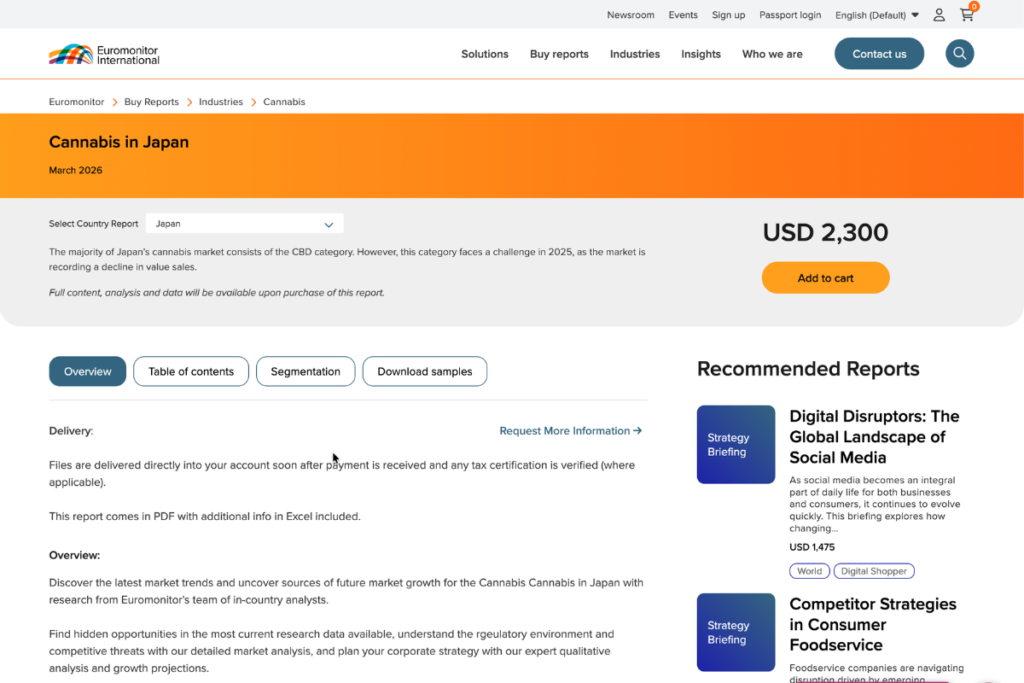1024x683 pixels.
Task: Go to the Events link
Action: tap(682, 15)
